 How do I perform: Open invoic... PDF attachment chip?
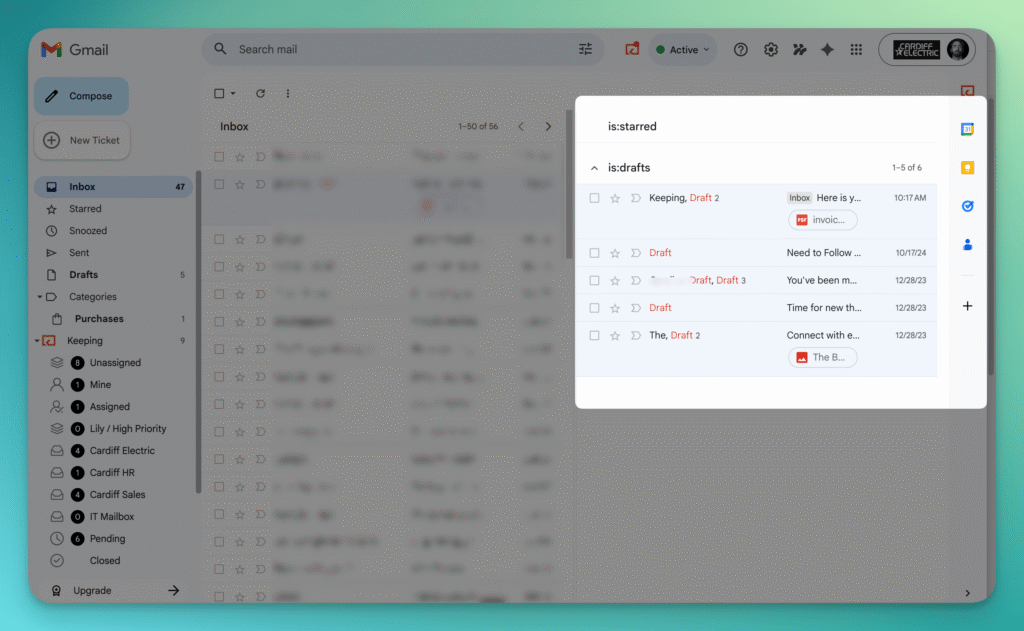click(822, 220)
